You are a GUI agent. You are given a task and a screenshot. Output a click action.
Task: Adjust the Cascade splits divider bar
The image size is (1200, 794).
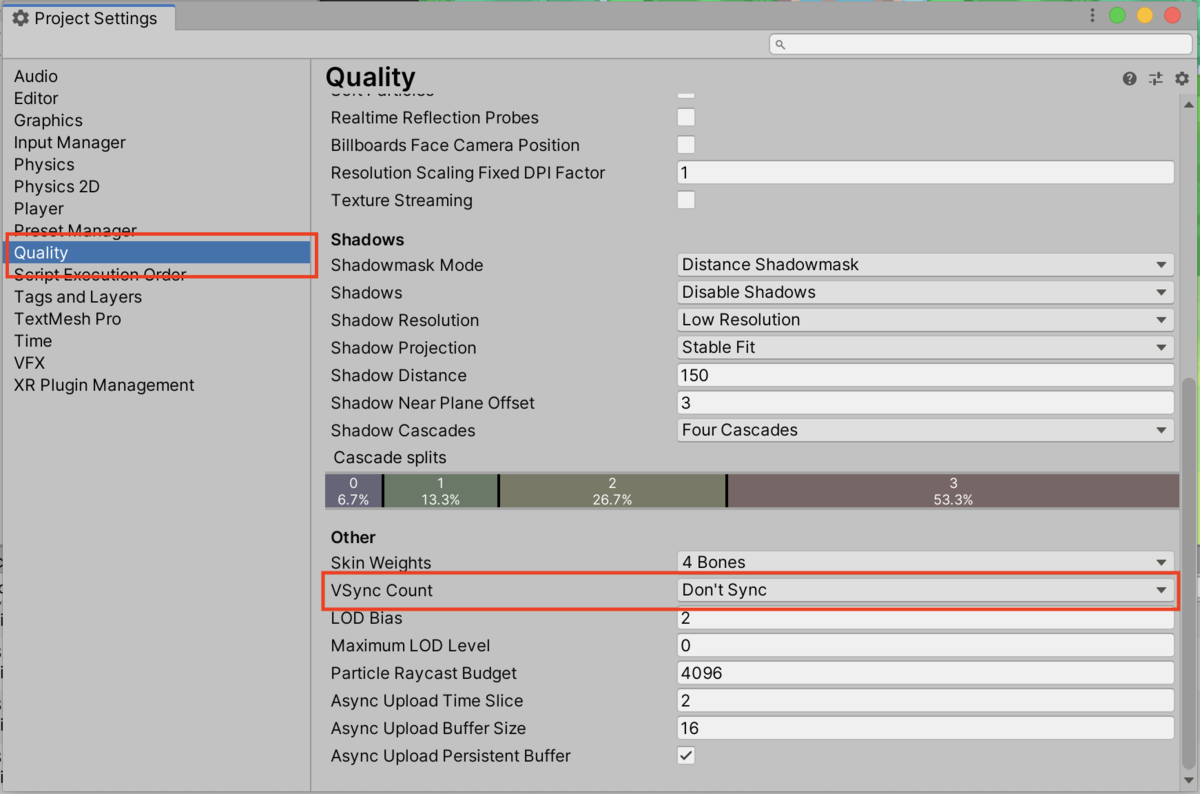498,490
